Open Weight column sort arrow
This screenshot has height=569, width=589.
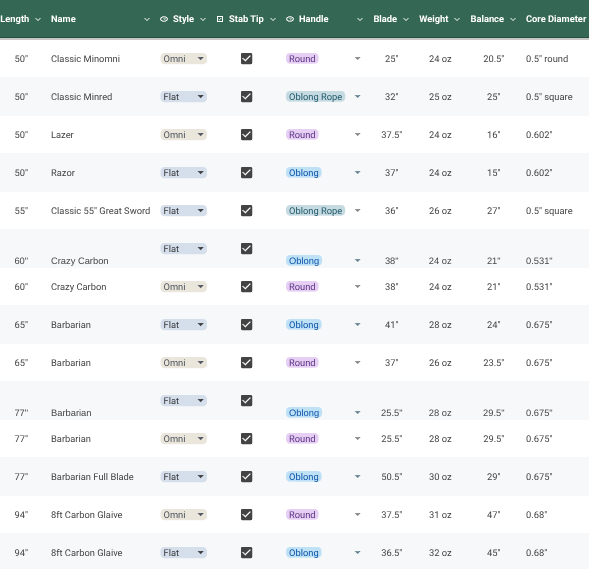pyautogui.click(x=457, y=20)
